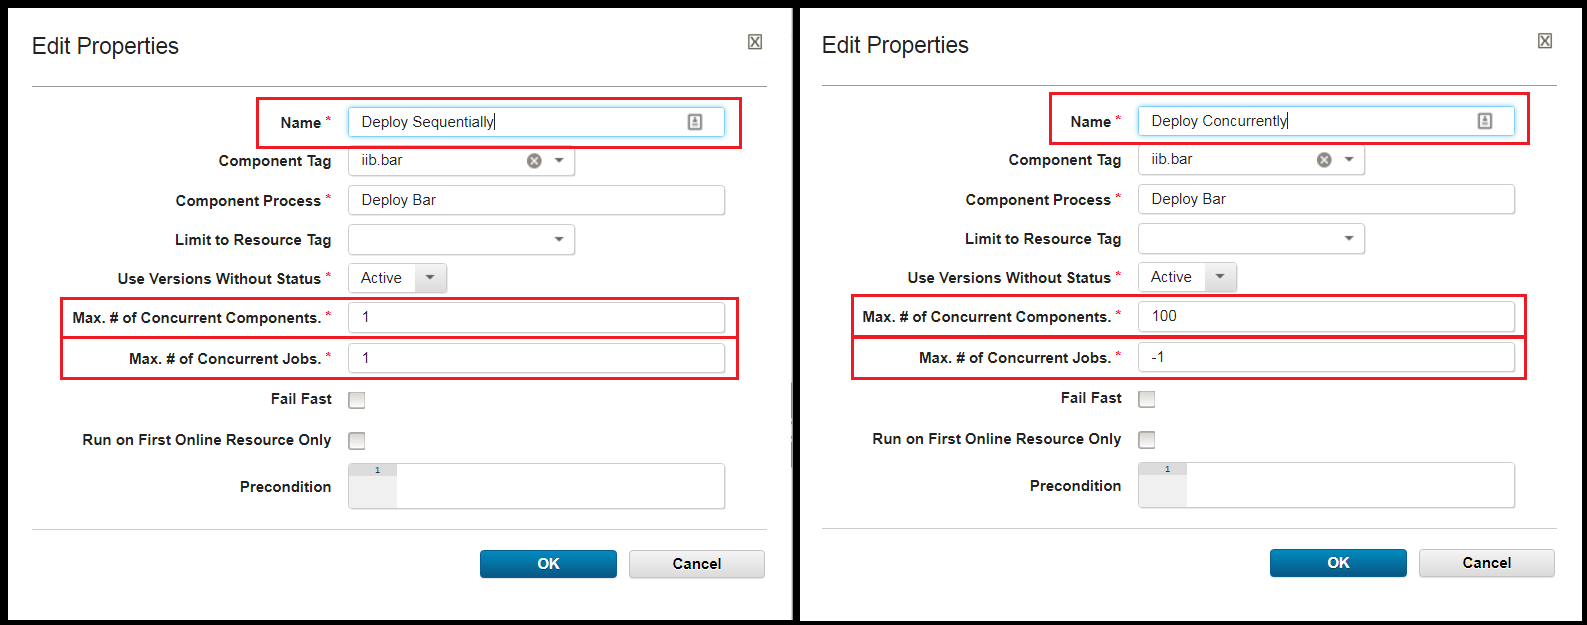Image resolution: width=1587 pixels, height=625 pixels.
Task: Enable Fail Fast in Deploy Concurrently dialog
Action: pos(1147,399)
